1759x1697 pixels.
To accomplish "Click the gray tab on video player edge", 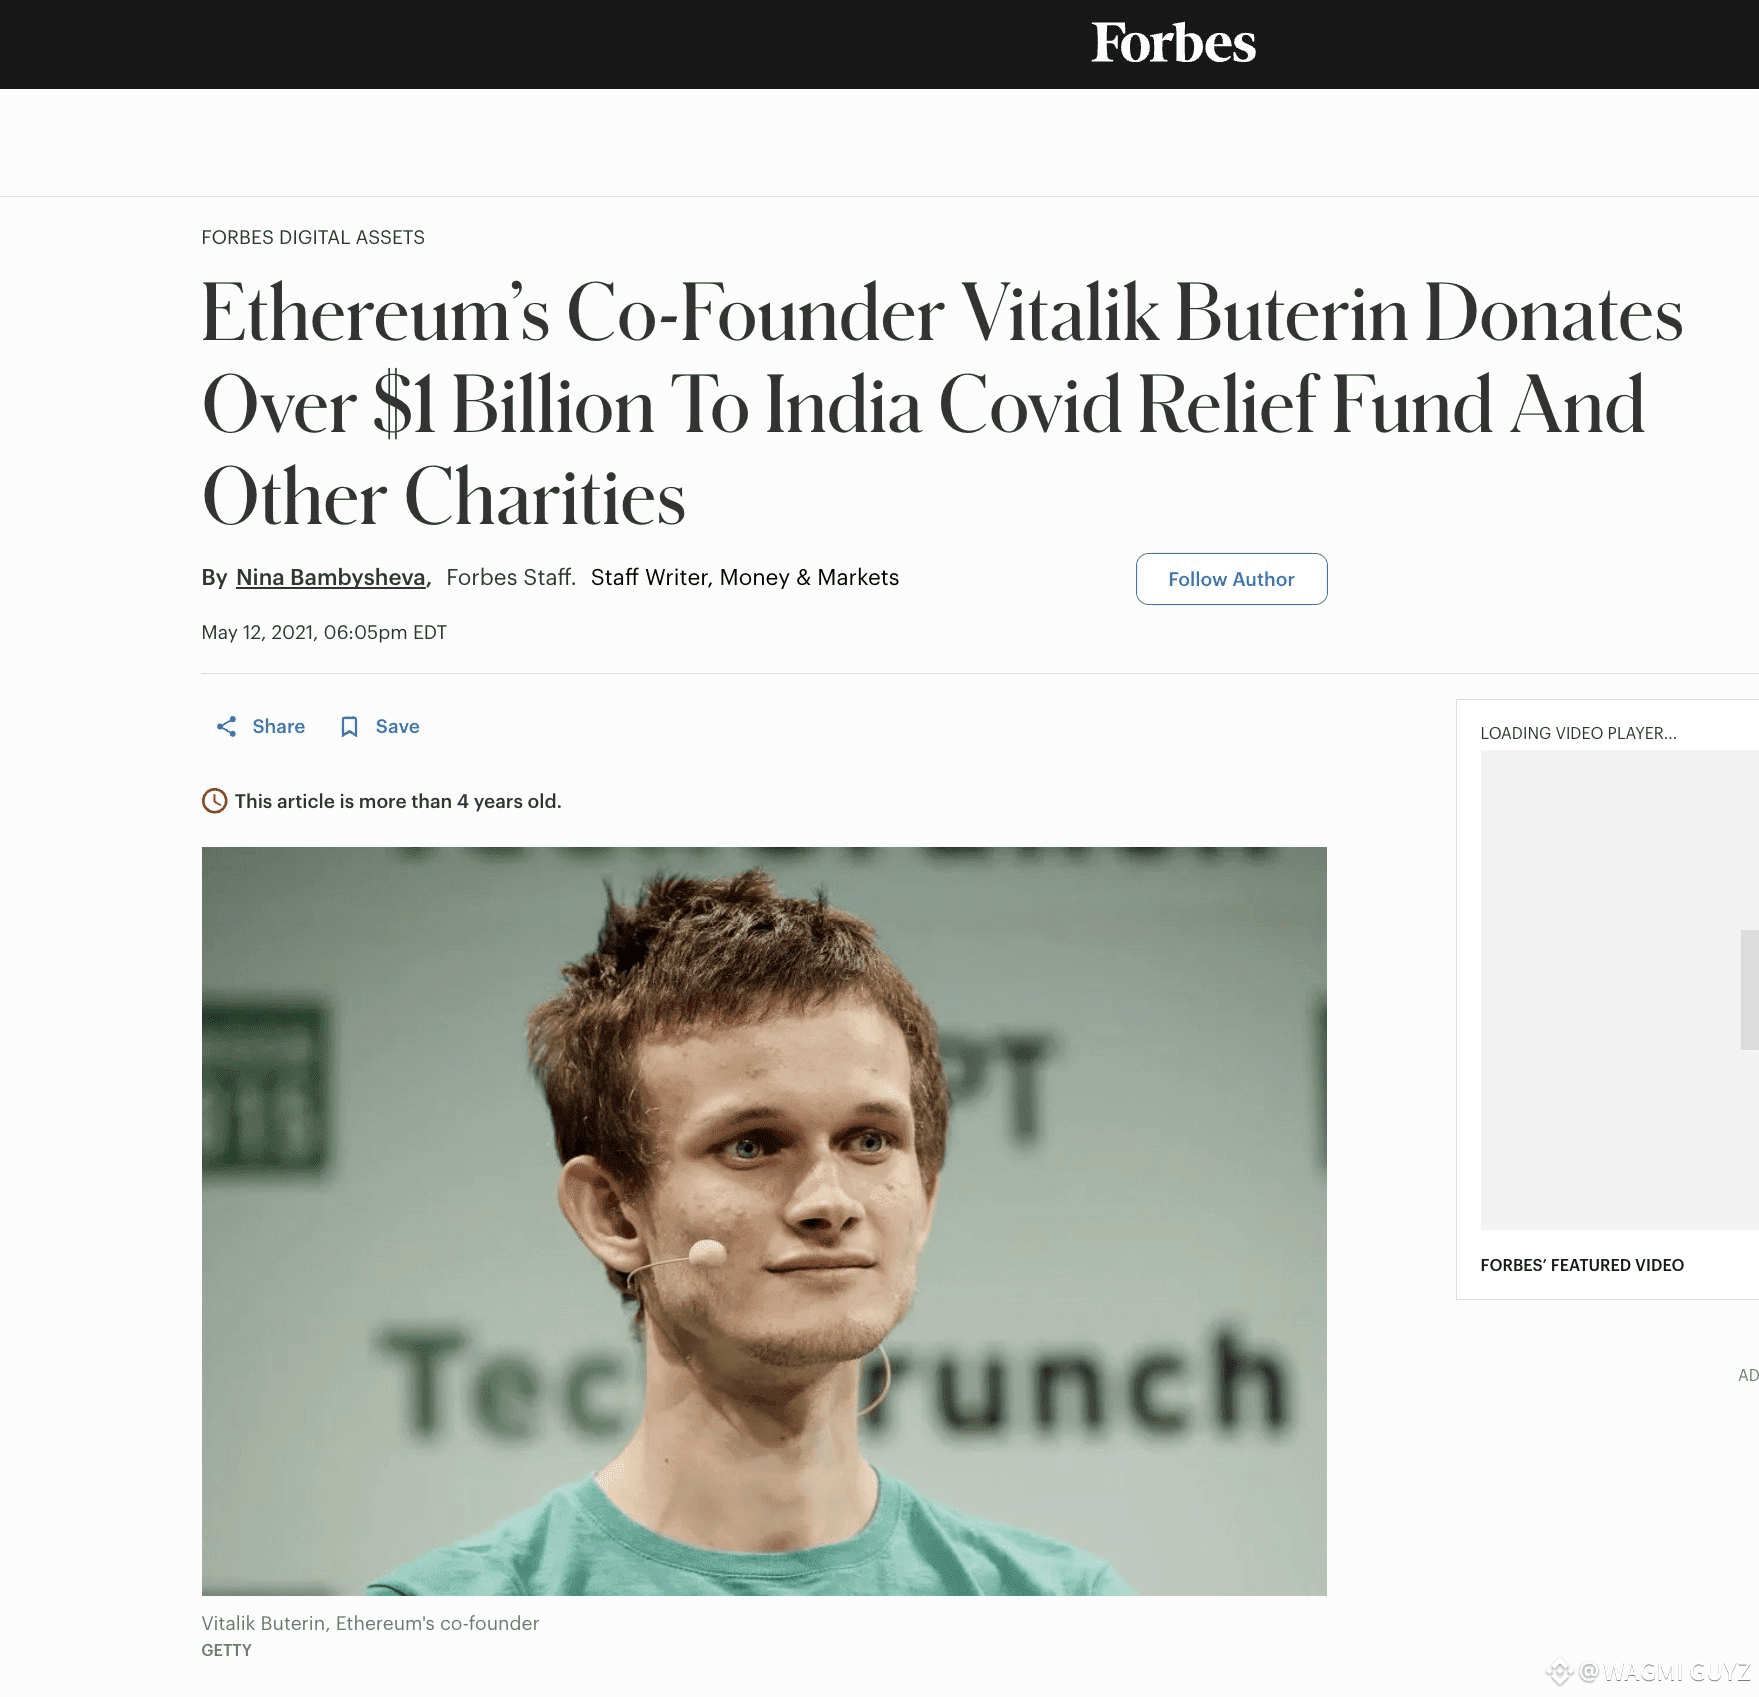I will [1749, 989].
